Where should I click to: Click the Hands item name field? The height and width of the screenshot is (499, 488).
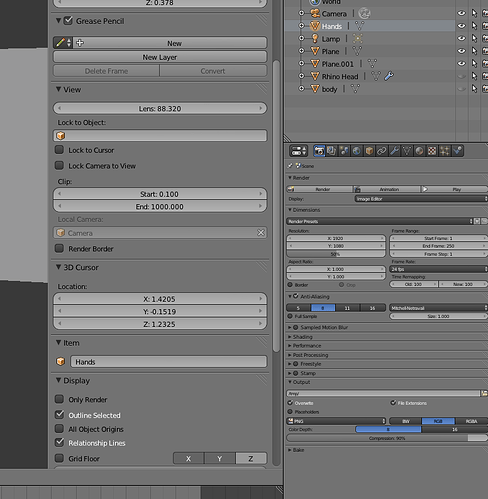point(169,362)
